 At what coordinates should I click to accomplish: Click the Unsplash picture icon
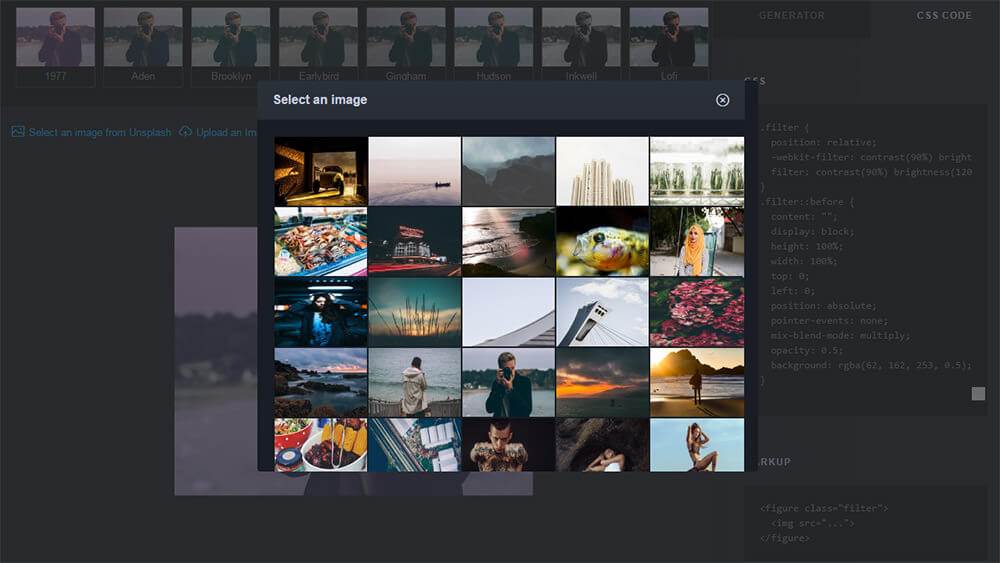(18, 131)
